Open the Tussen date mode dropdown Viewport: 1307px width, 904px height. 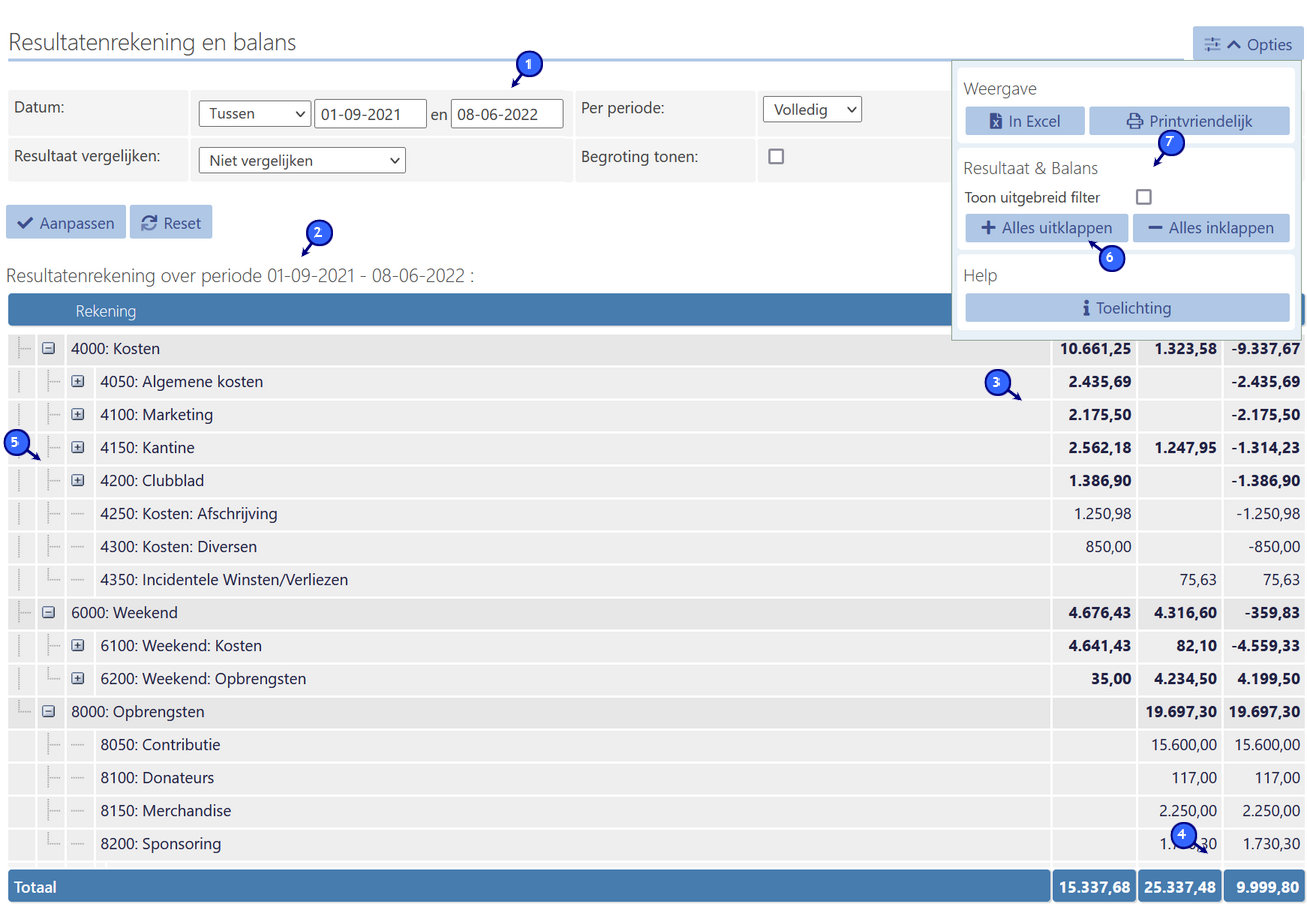click(254, 114)
